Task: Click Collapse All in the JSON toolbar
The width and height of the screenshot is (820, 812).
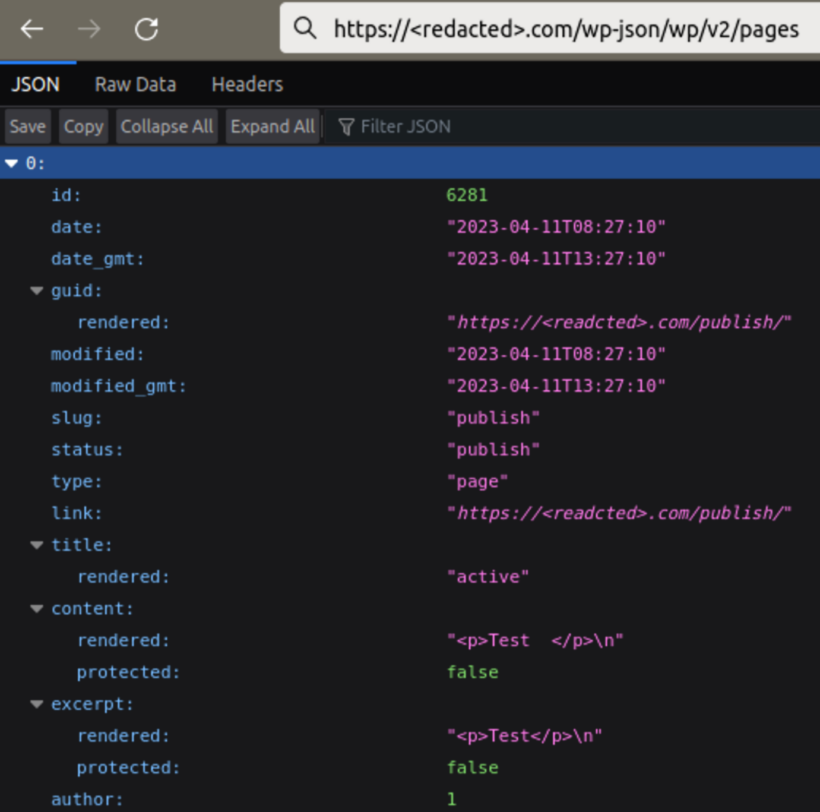Action: tap(166, 126)
